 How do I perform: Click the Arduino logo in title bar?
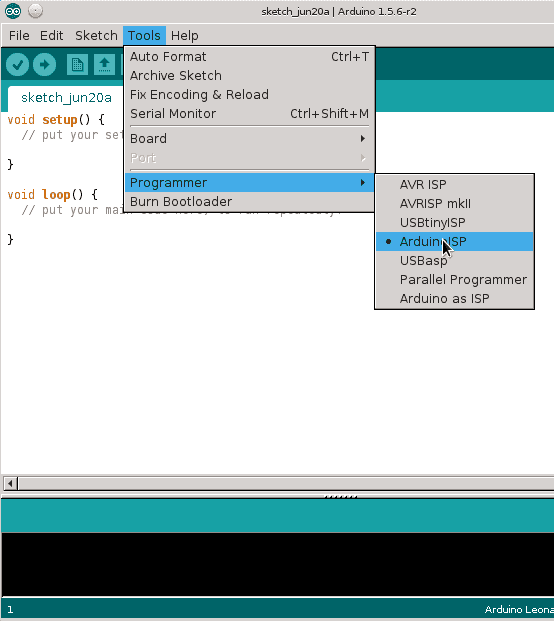(x=13, y=11)
